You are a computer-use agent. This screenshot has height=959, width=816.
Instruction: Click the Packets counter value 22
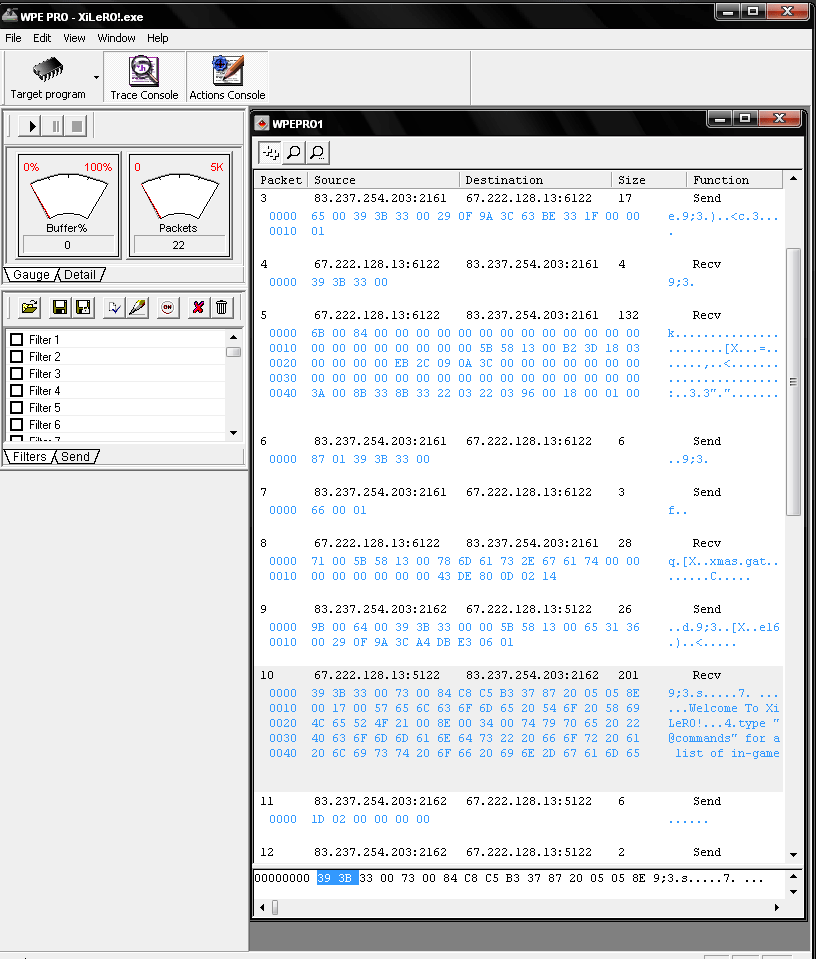coord(179,245)
